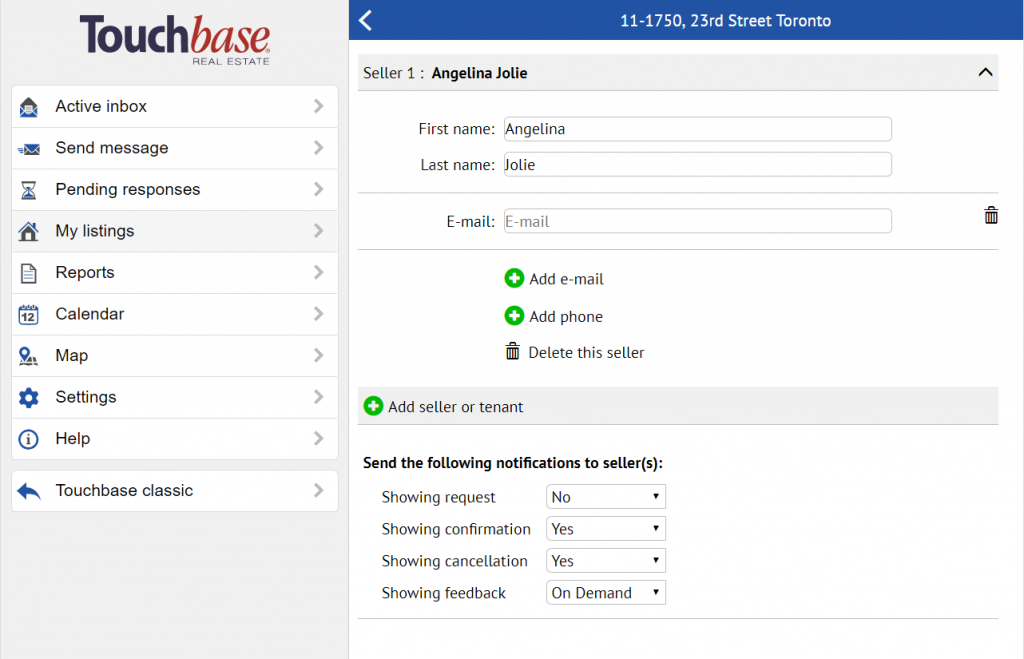Collapse the Seller 1 Angelina Jolie section
The image size is (1024, 659).
coord(985,73)
